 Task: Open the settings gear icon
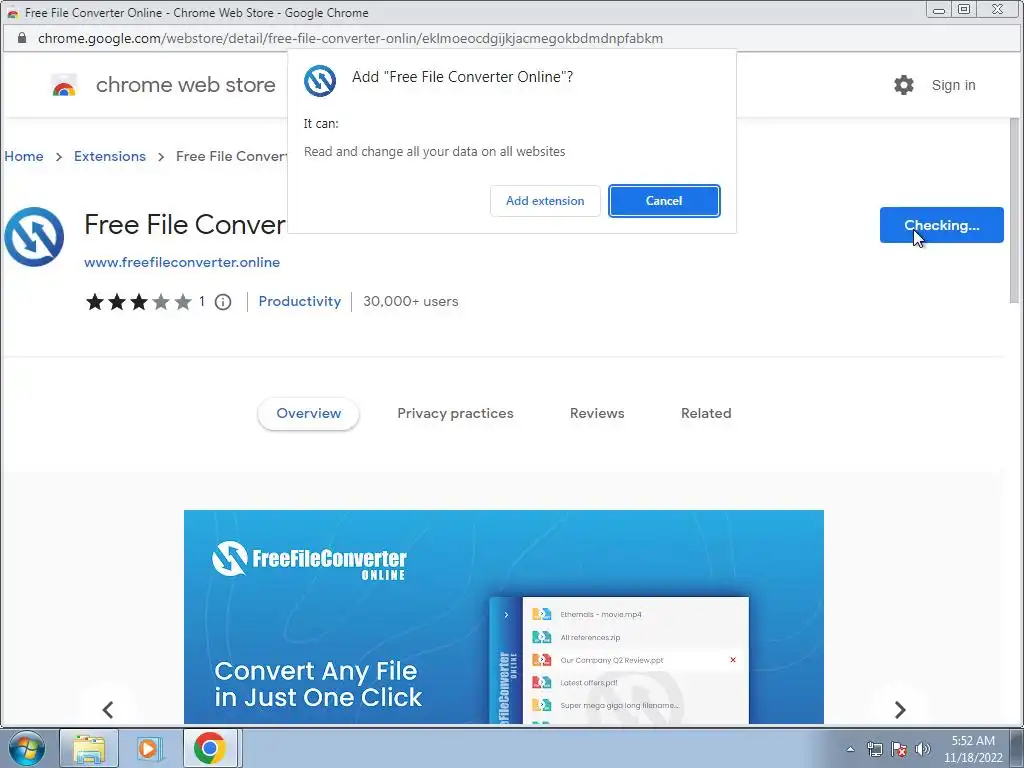pos(904,85)
